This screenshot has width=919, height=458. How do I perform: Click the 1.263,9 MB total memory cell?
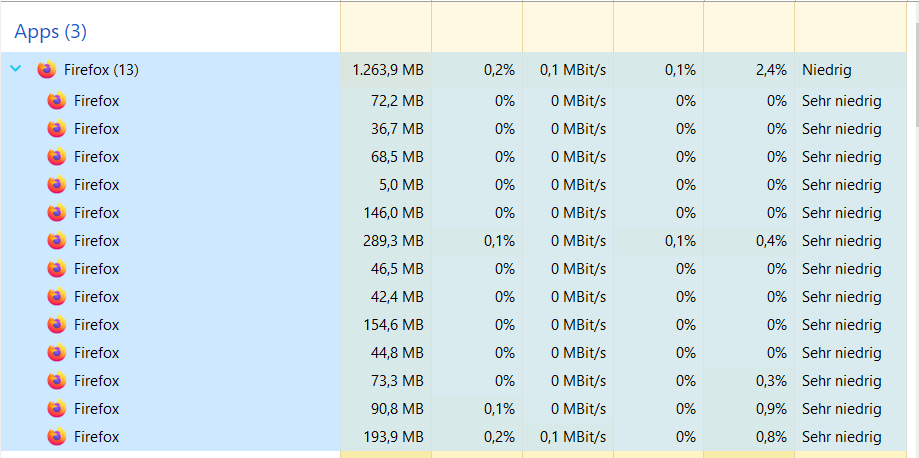[388, 70]
